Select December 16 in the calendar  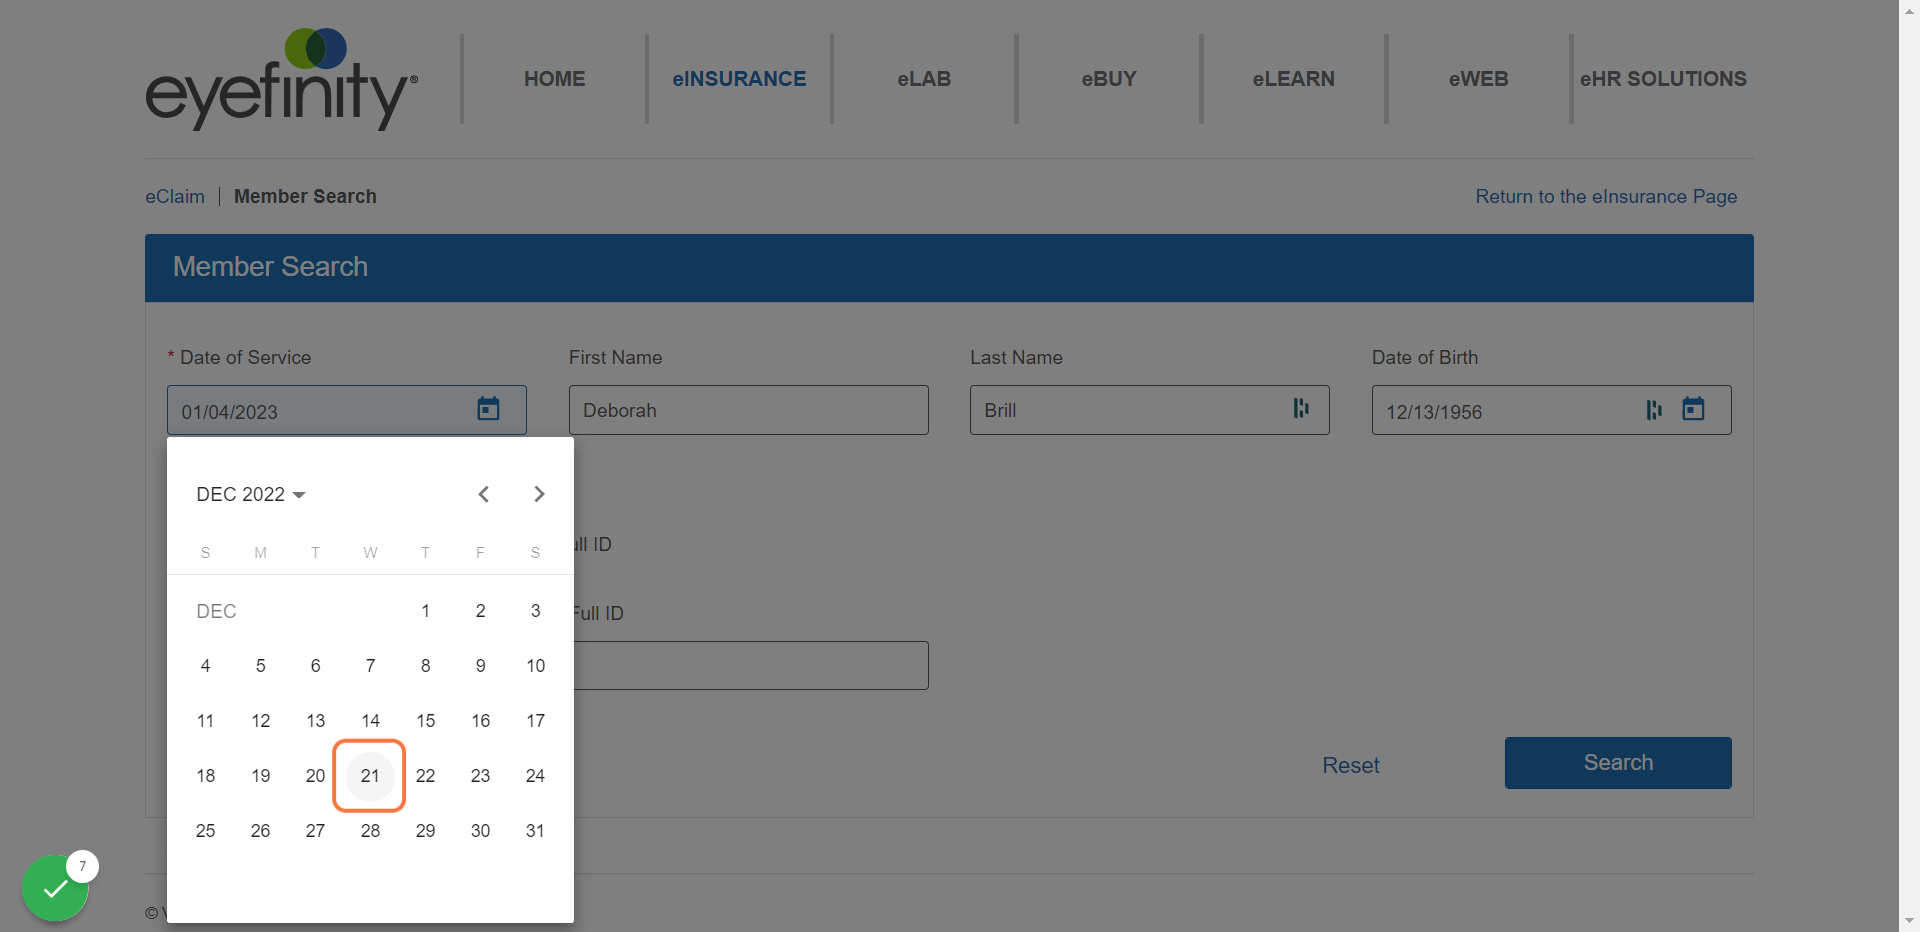480,721
